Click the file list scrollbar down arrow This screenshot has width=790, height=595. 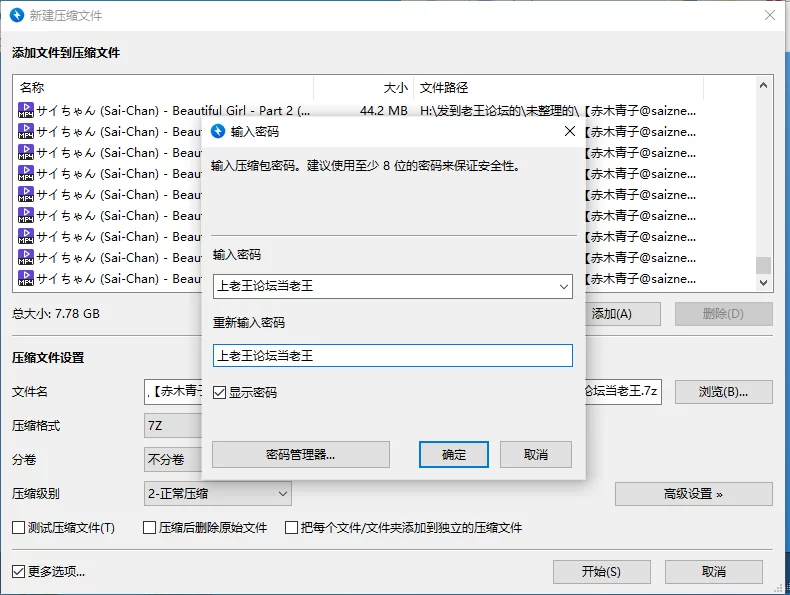point(763,283)
